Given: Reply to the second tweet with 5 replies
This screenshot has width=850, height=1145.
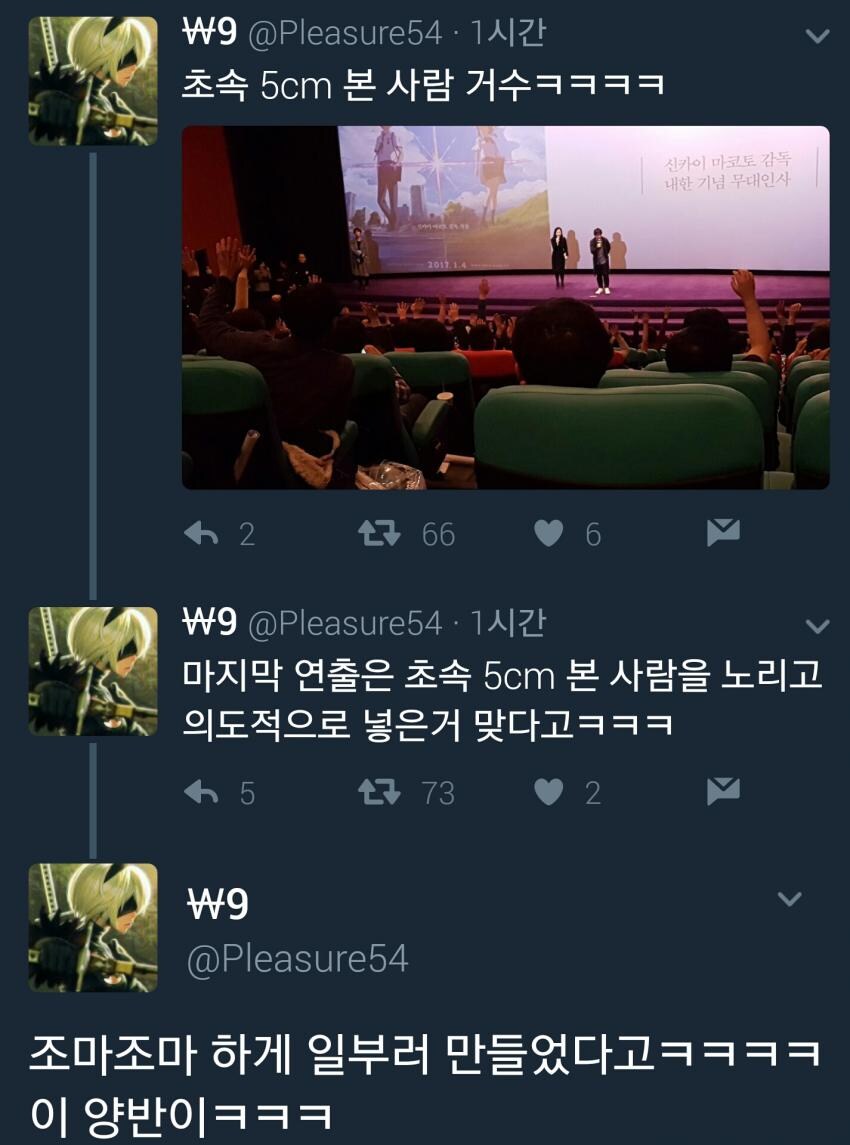Looking at the screenshot, I should click(x=202, y=792).
